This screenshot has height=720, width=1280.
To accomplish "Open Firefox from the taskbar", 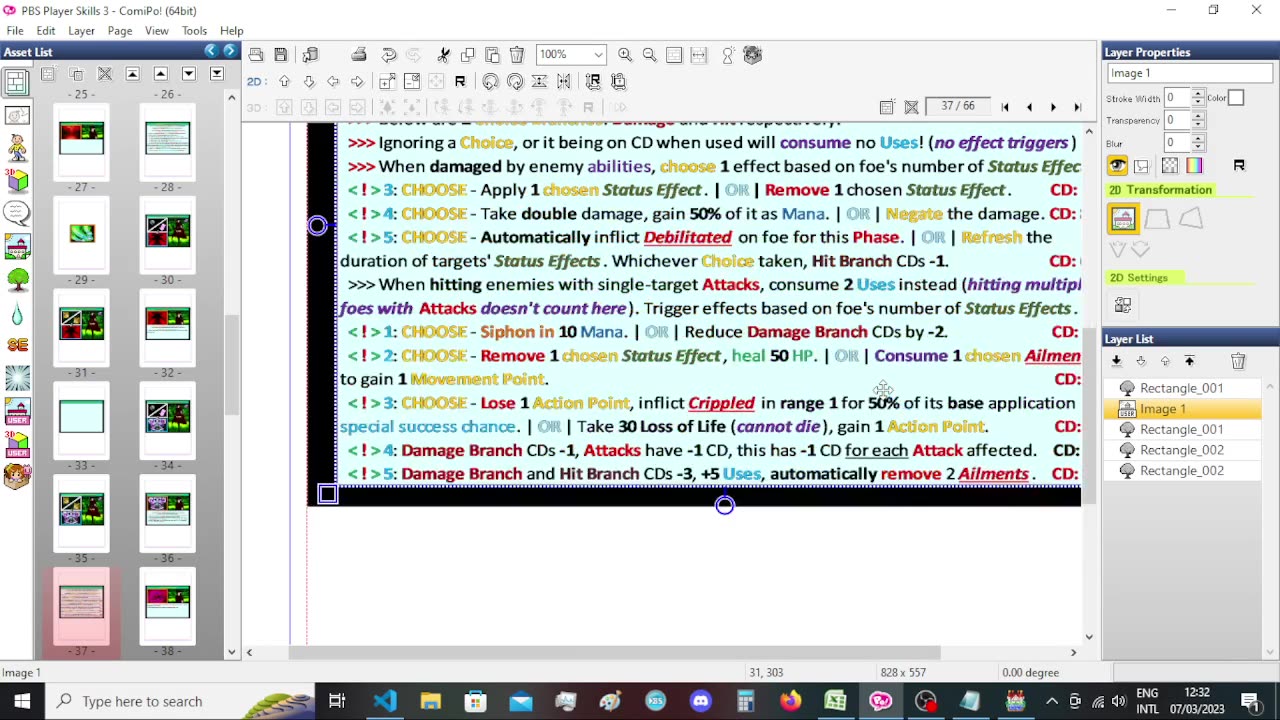I will coord(790,701).
